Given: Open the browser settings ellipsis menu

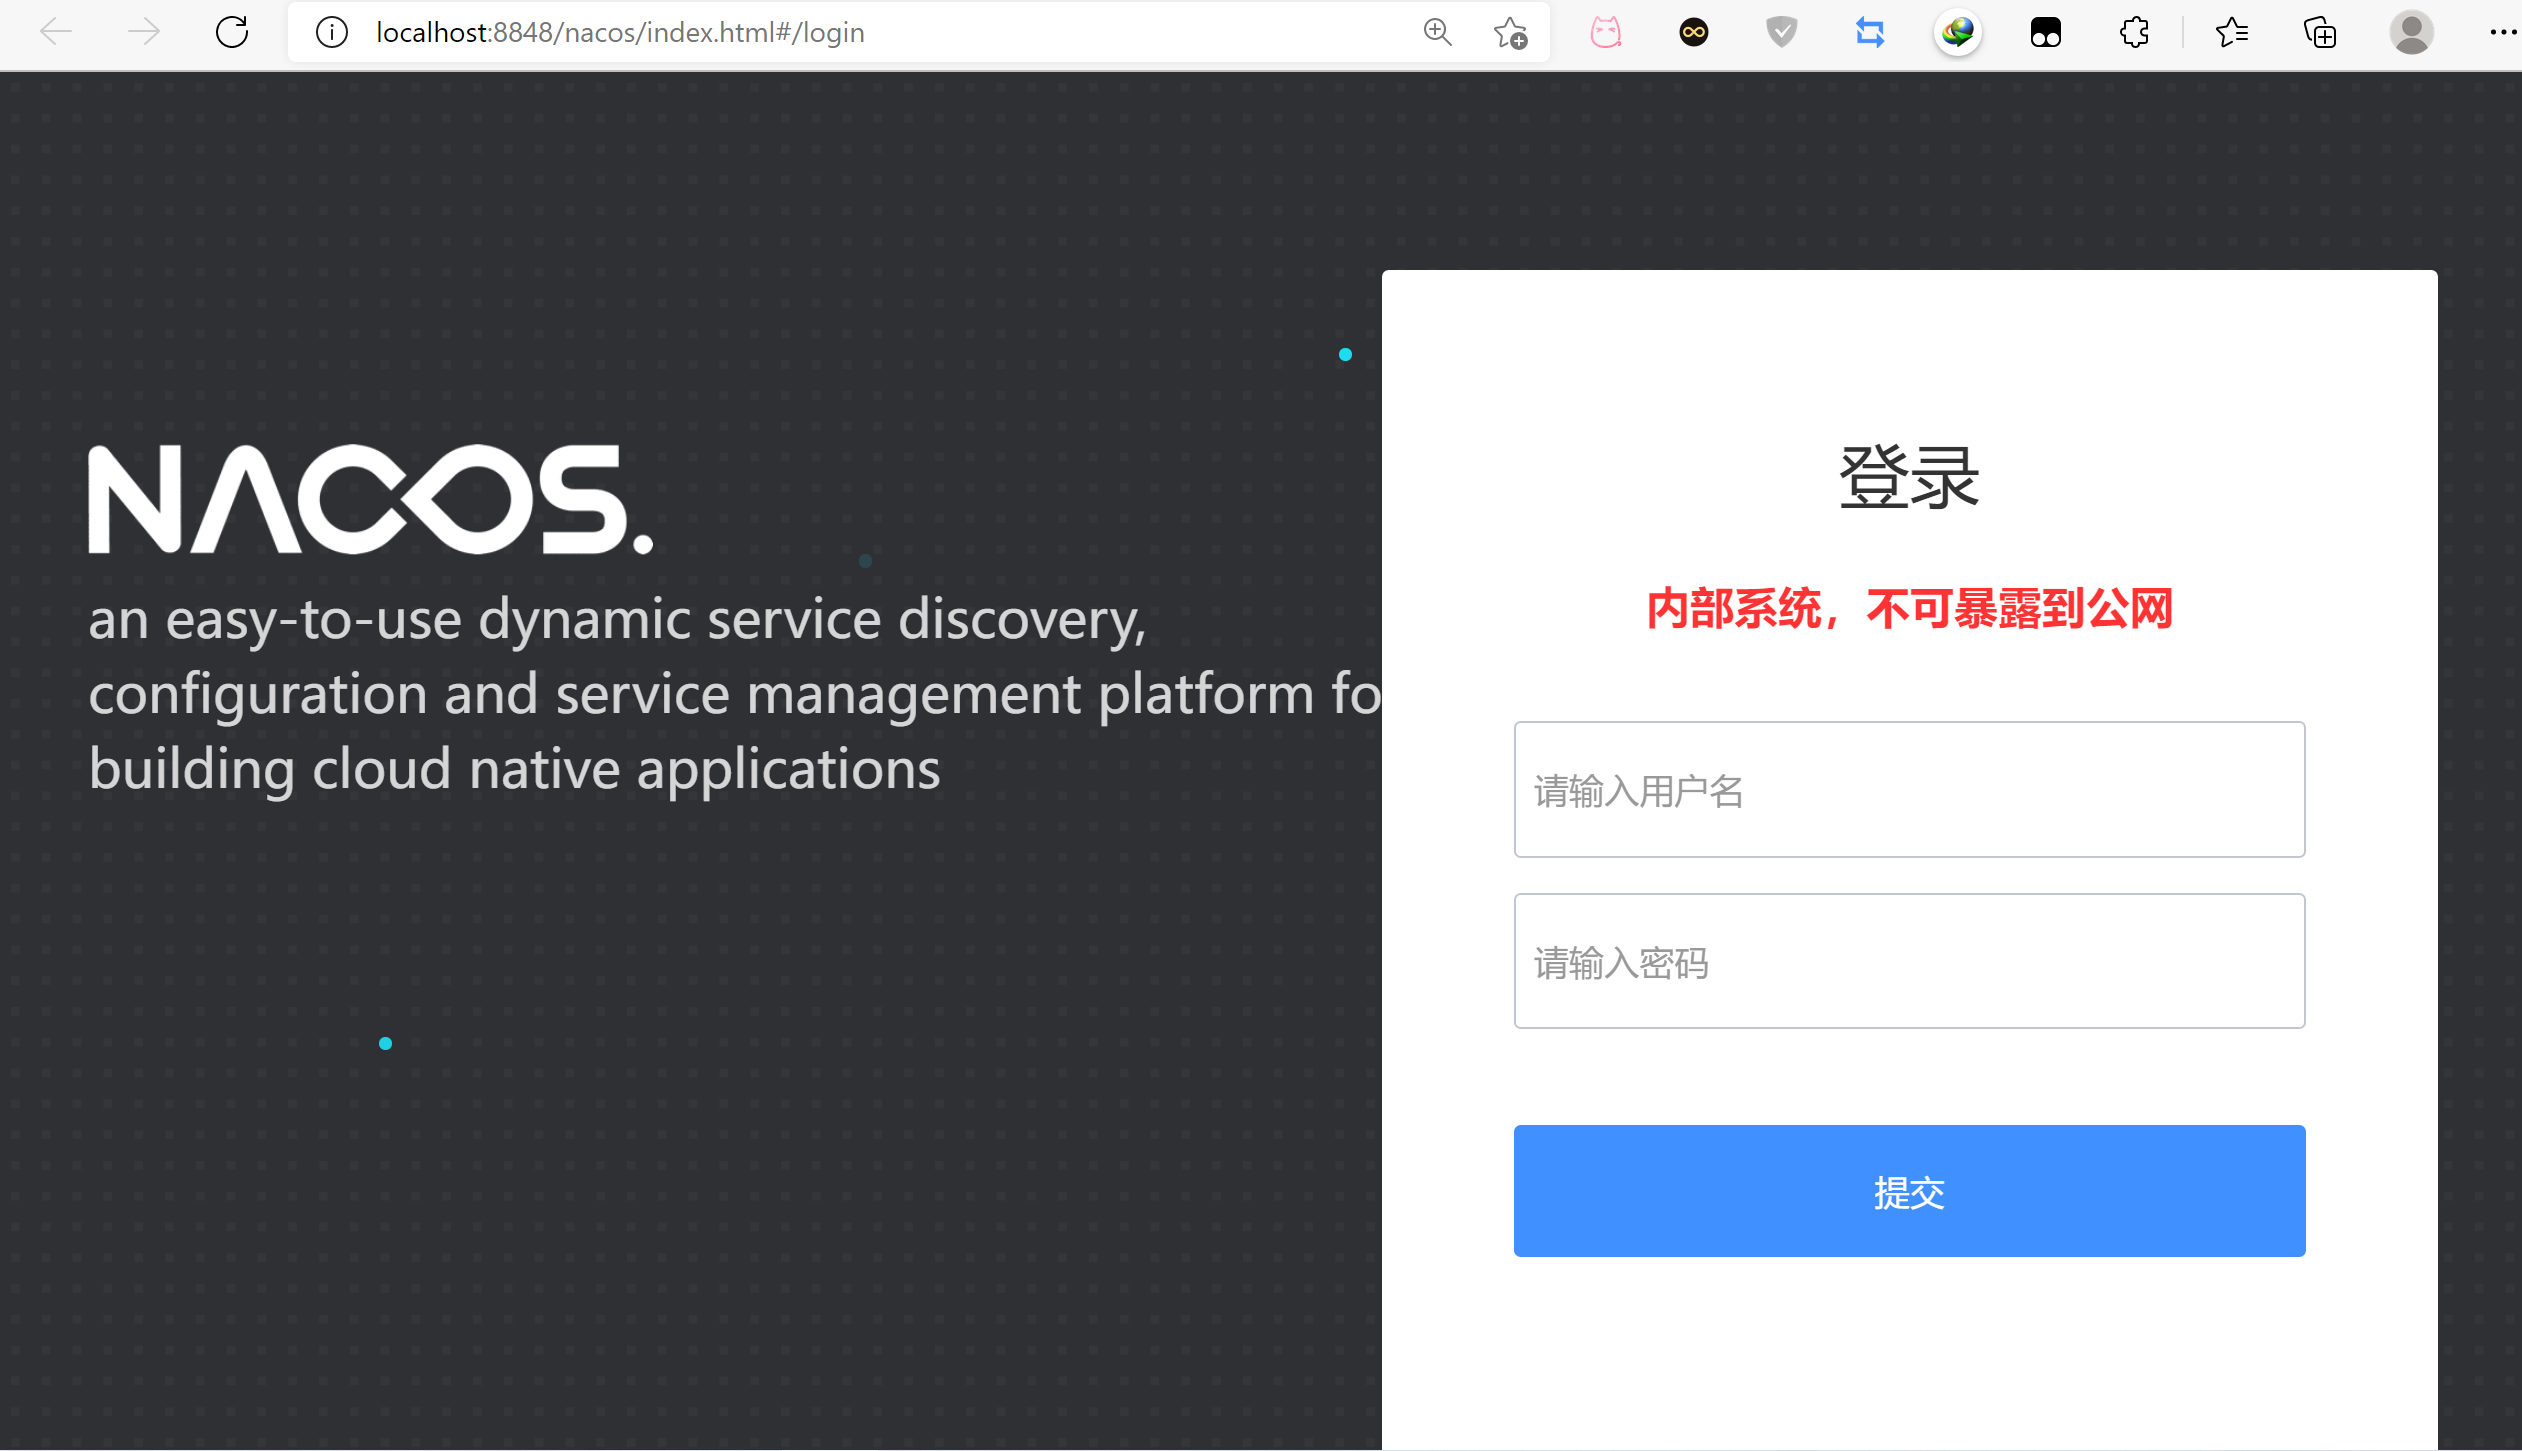Looking at the screenshot, I should coord(2503,32).
